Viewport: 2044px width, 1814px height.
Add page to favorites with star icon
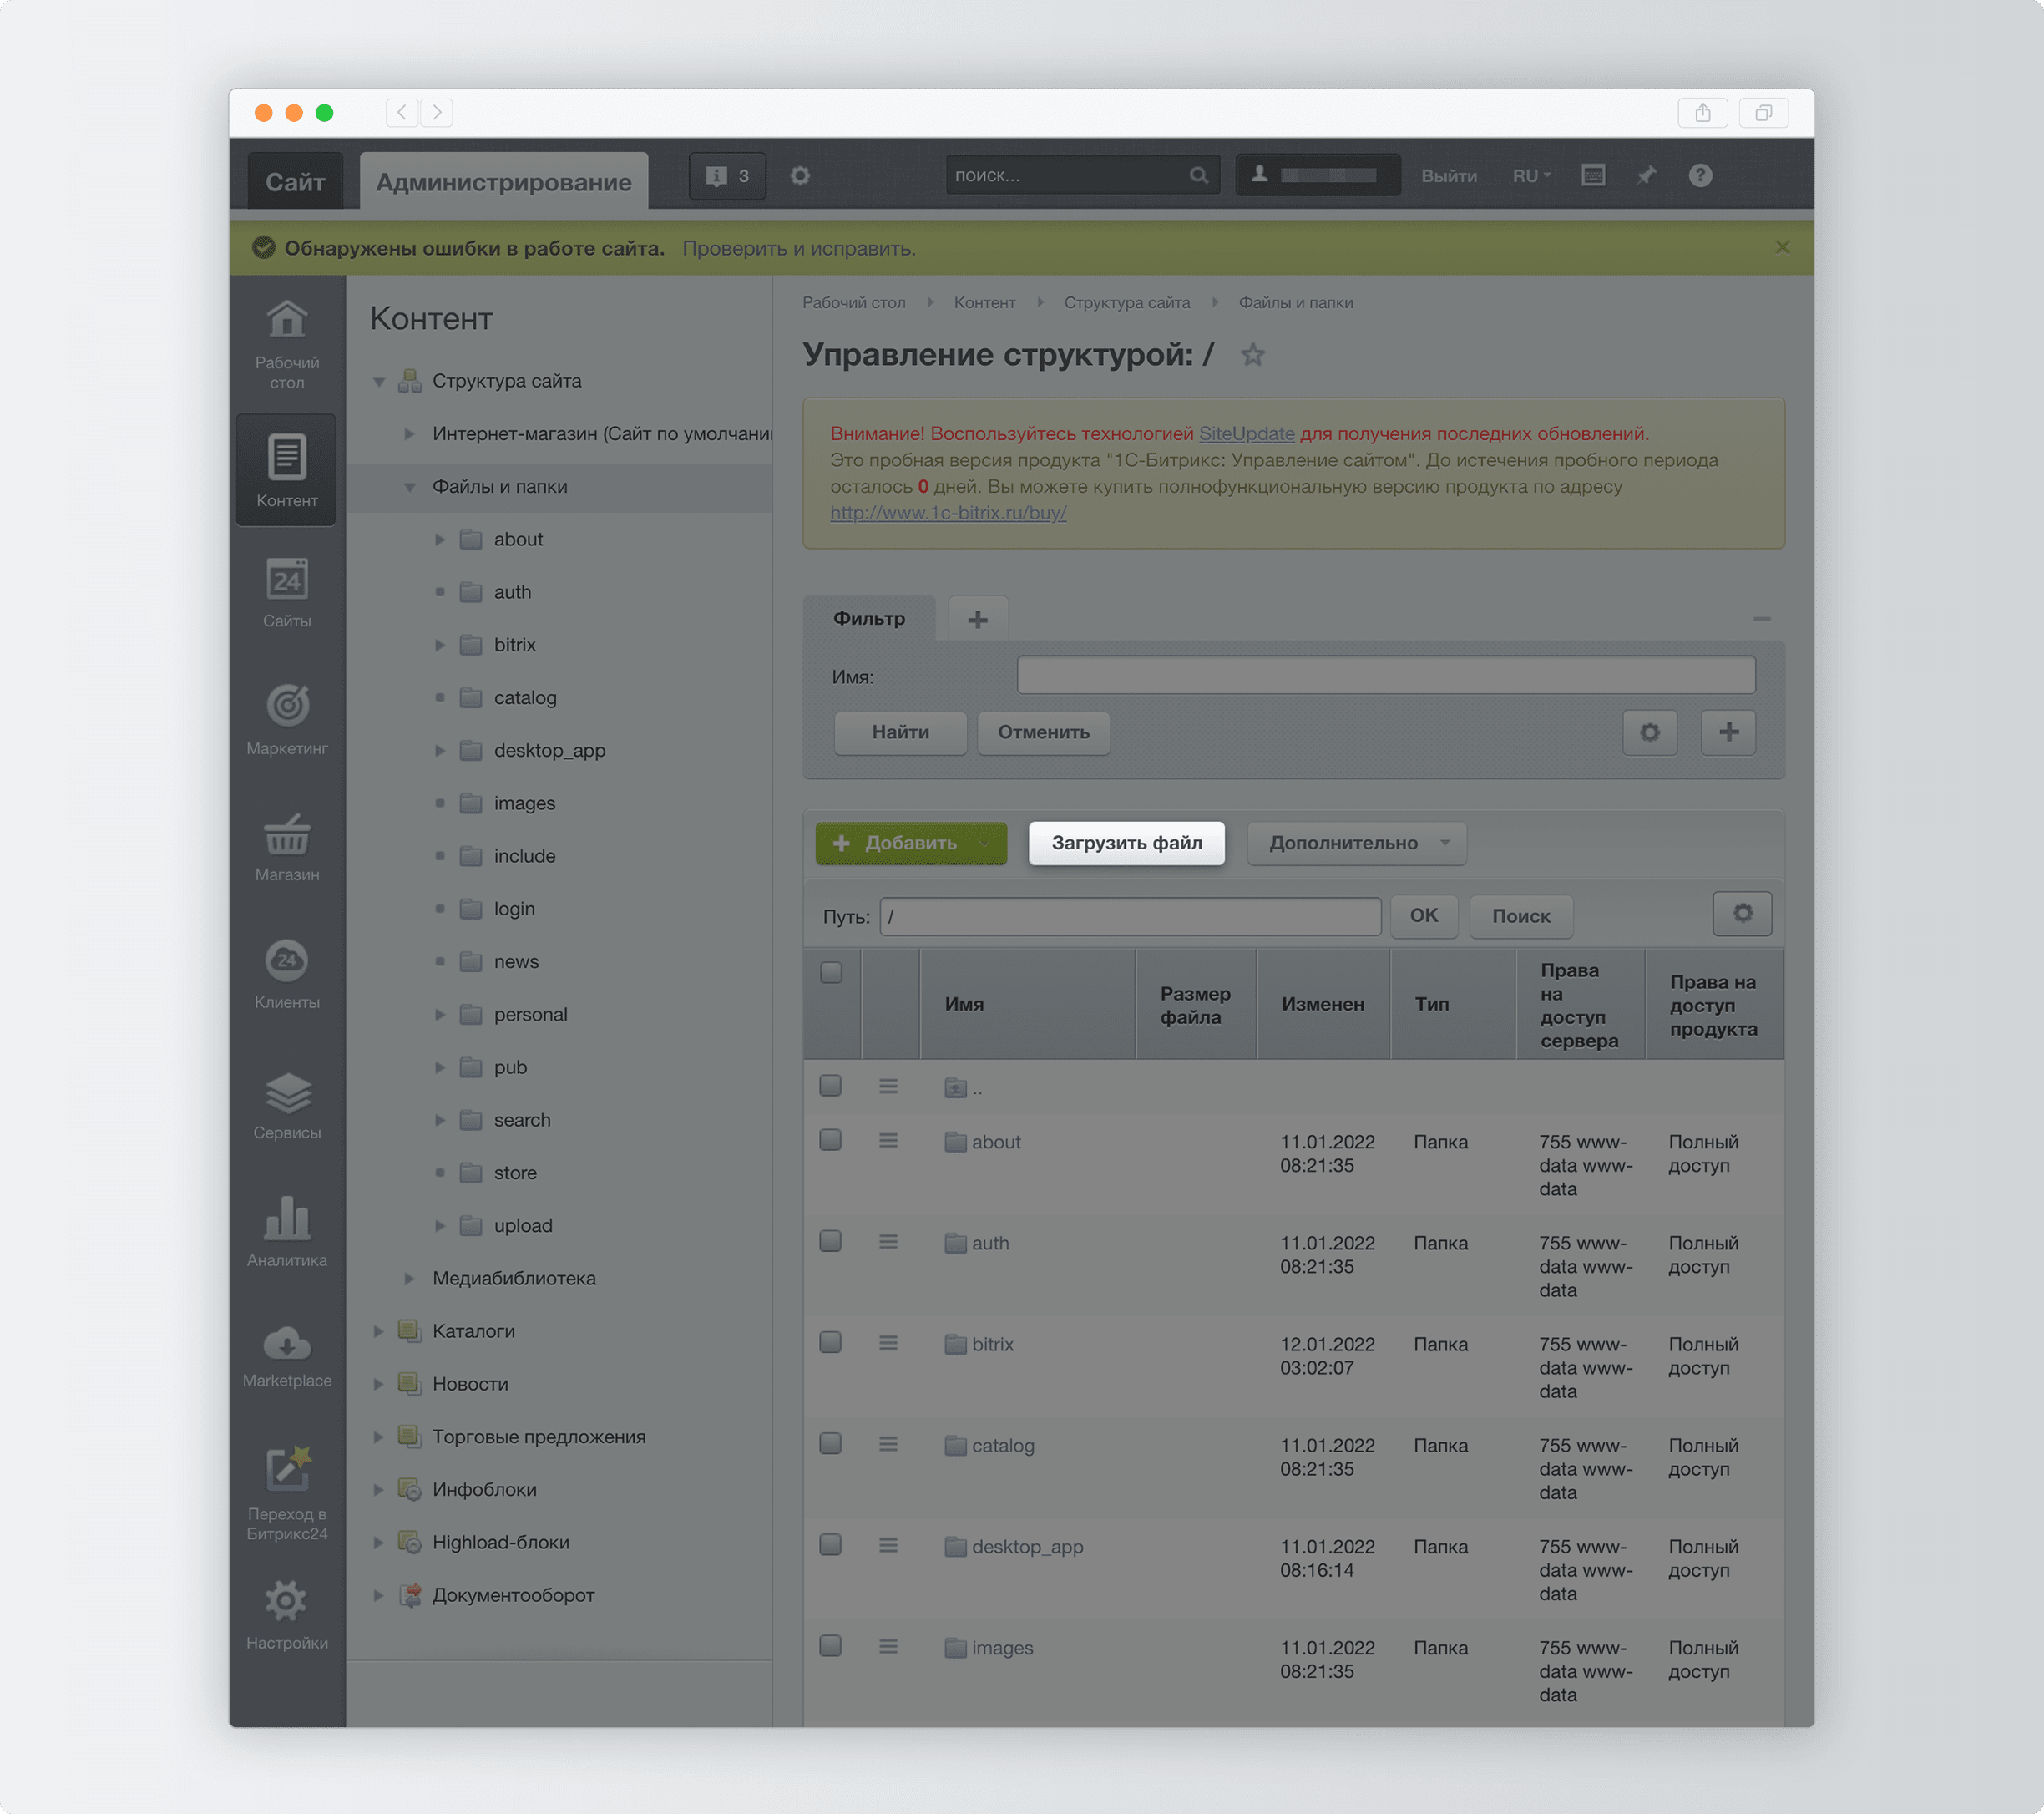[x=1253, y=355]
